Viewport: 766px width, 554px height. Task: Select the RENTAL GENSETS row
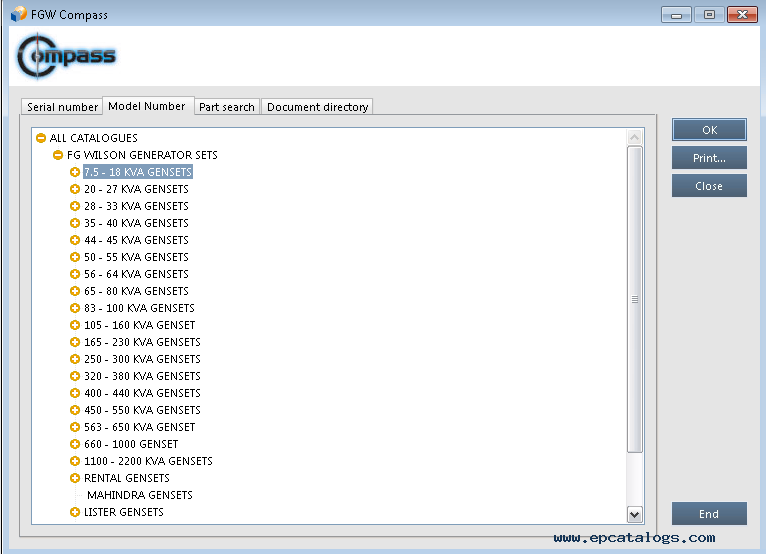click(127, 478)
